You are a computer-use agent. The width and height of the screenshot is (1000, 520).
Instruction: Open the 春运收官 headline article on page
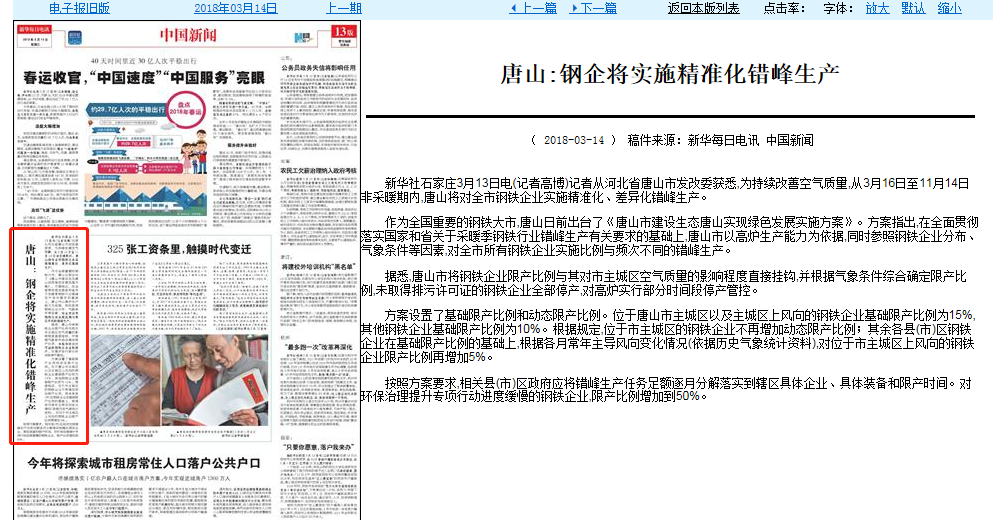[x=144, y=77]
